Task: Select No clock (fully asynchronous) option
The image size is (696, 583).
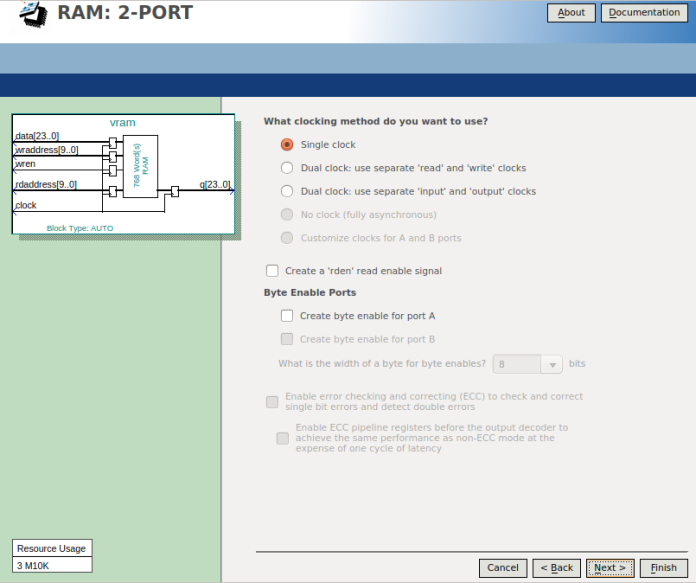Action: 287,215
